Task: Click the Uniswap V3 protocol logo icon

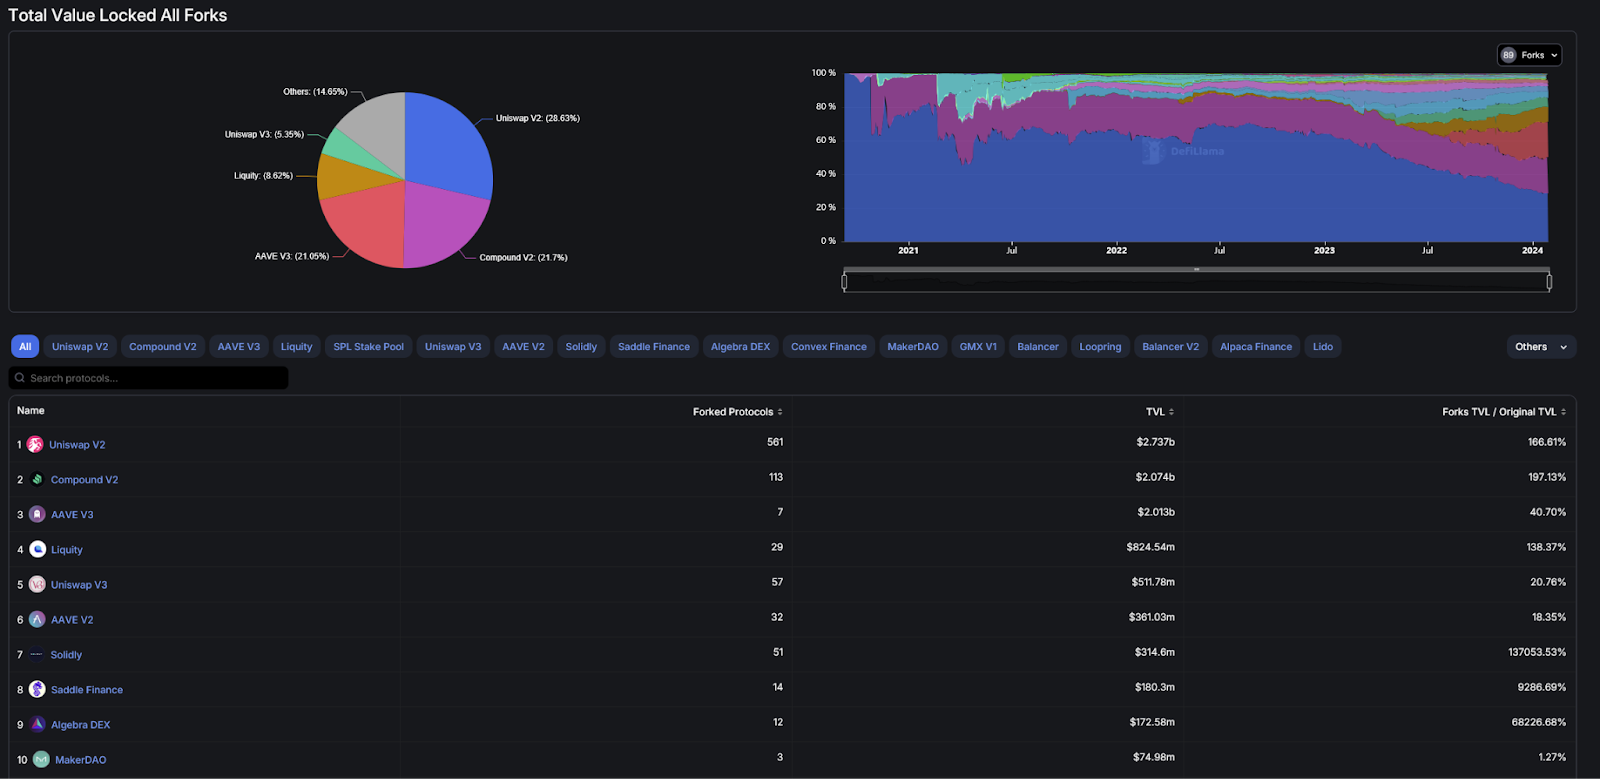Action: tap(37, 585)
